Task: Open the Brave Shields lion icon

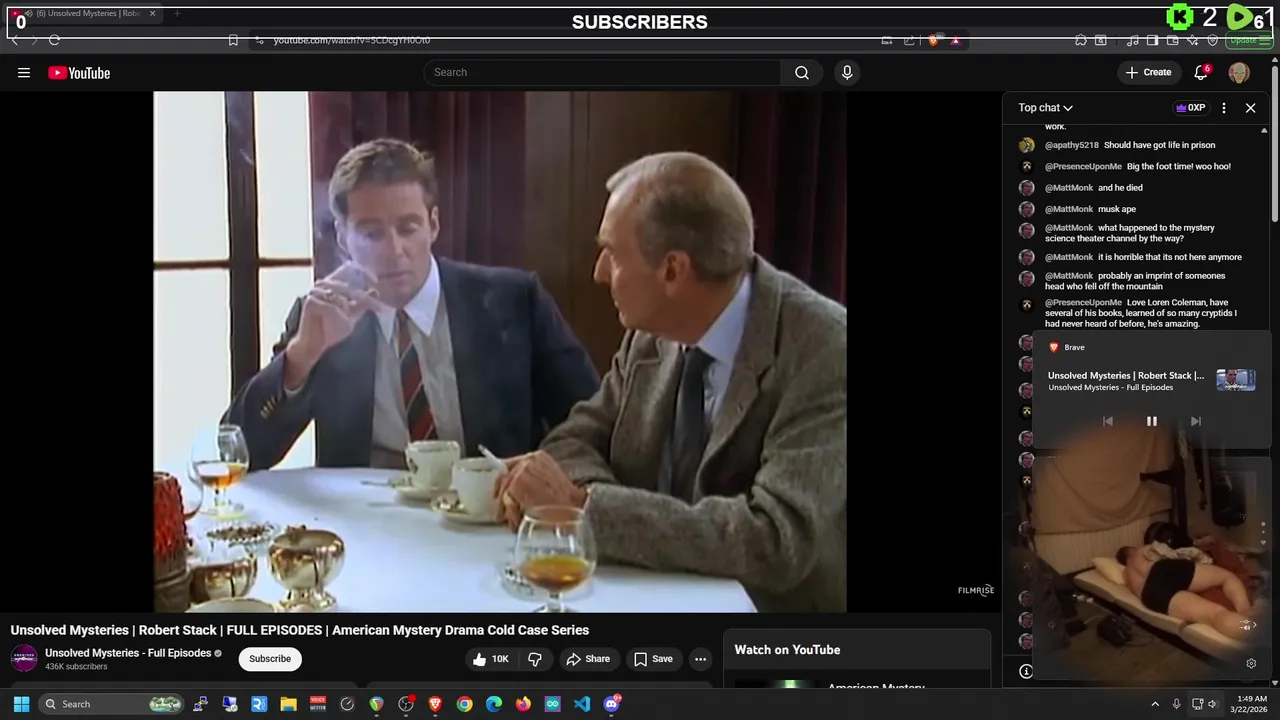Action: pos(933,40)
